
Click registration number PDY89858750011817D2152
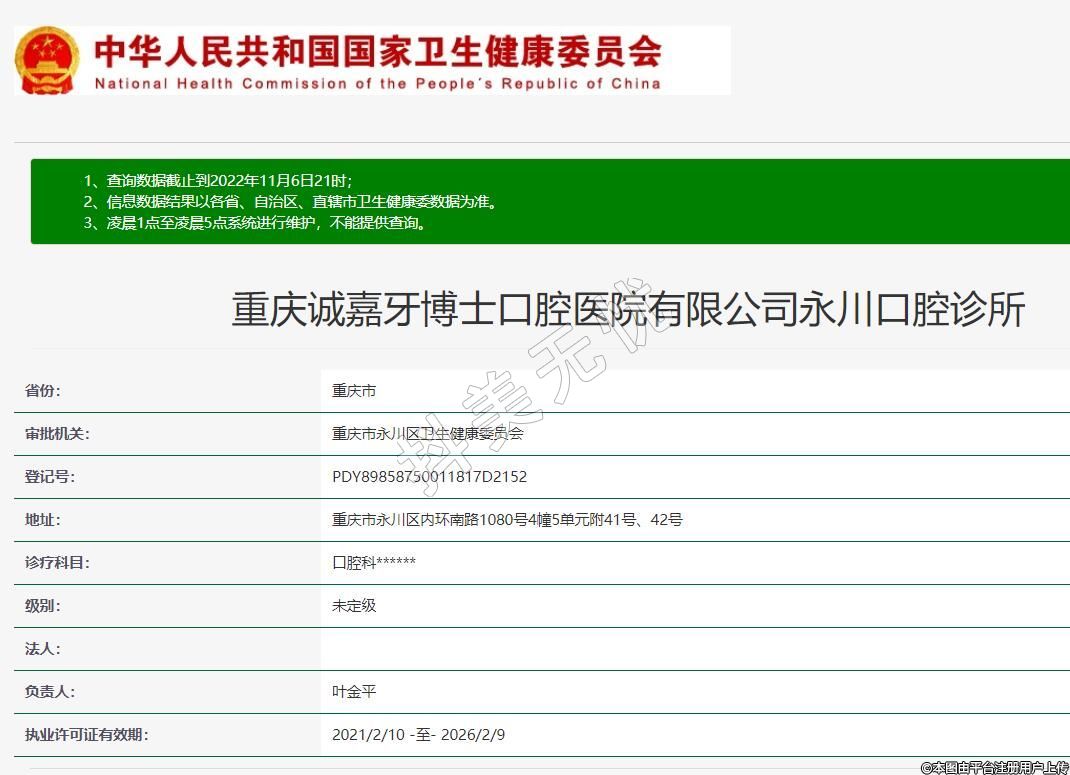click(x=429, y=477)
